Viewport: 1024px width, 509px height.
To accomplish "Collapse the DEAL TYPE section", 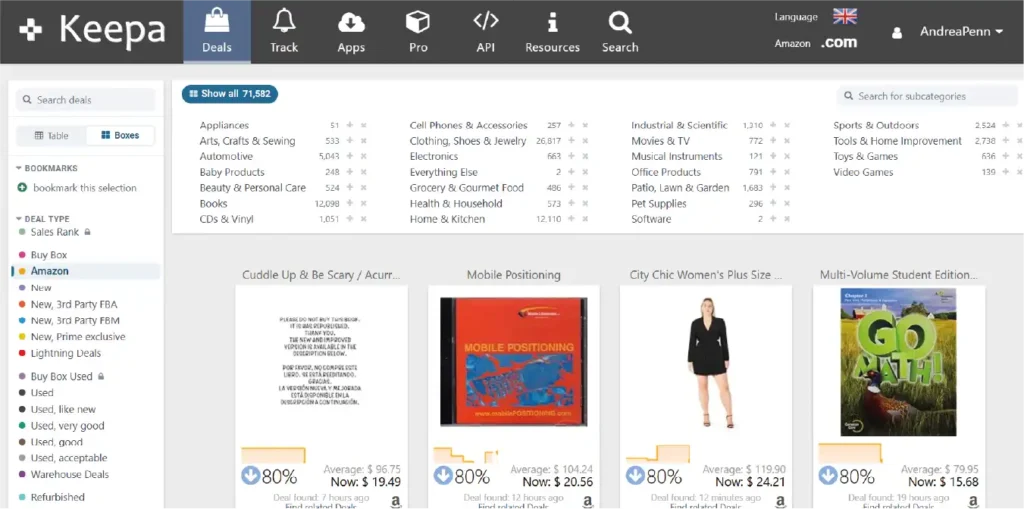I will click(x=42, y=219).
